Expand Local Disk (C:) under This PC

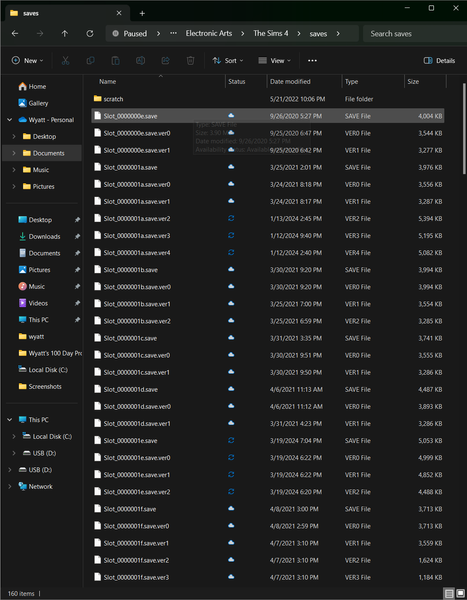click(14, 436)
